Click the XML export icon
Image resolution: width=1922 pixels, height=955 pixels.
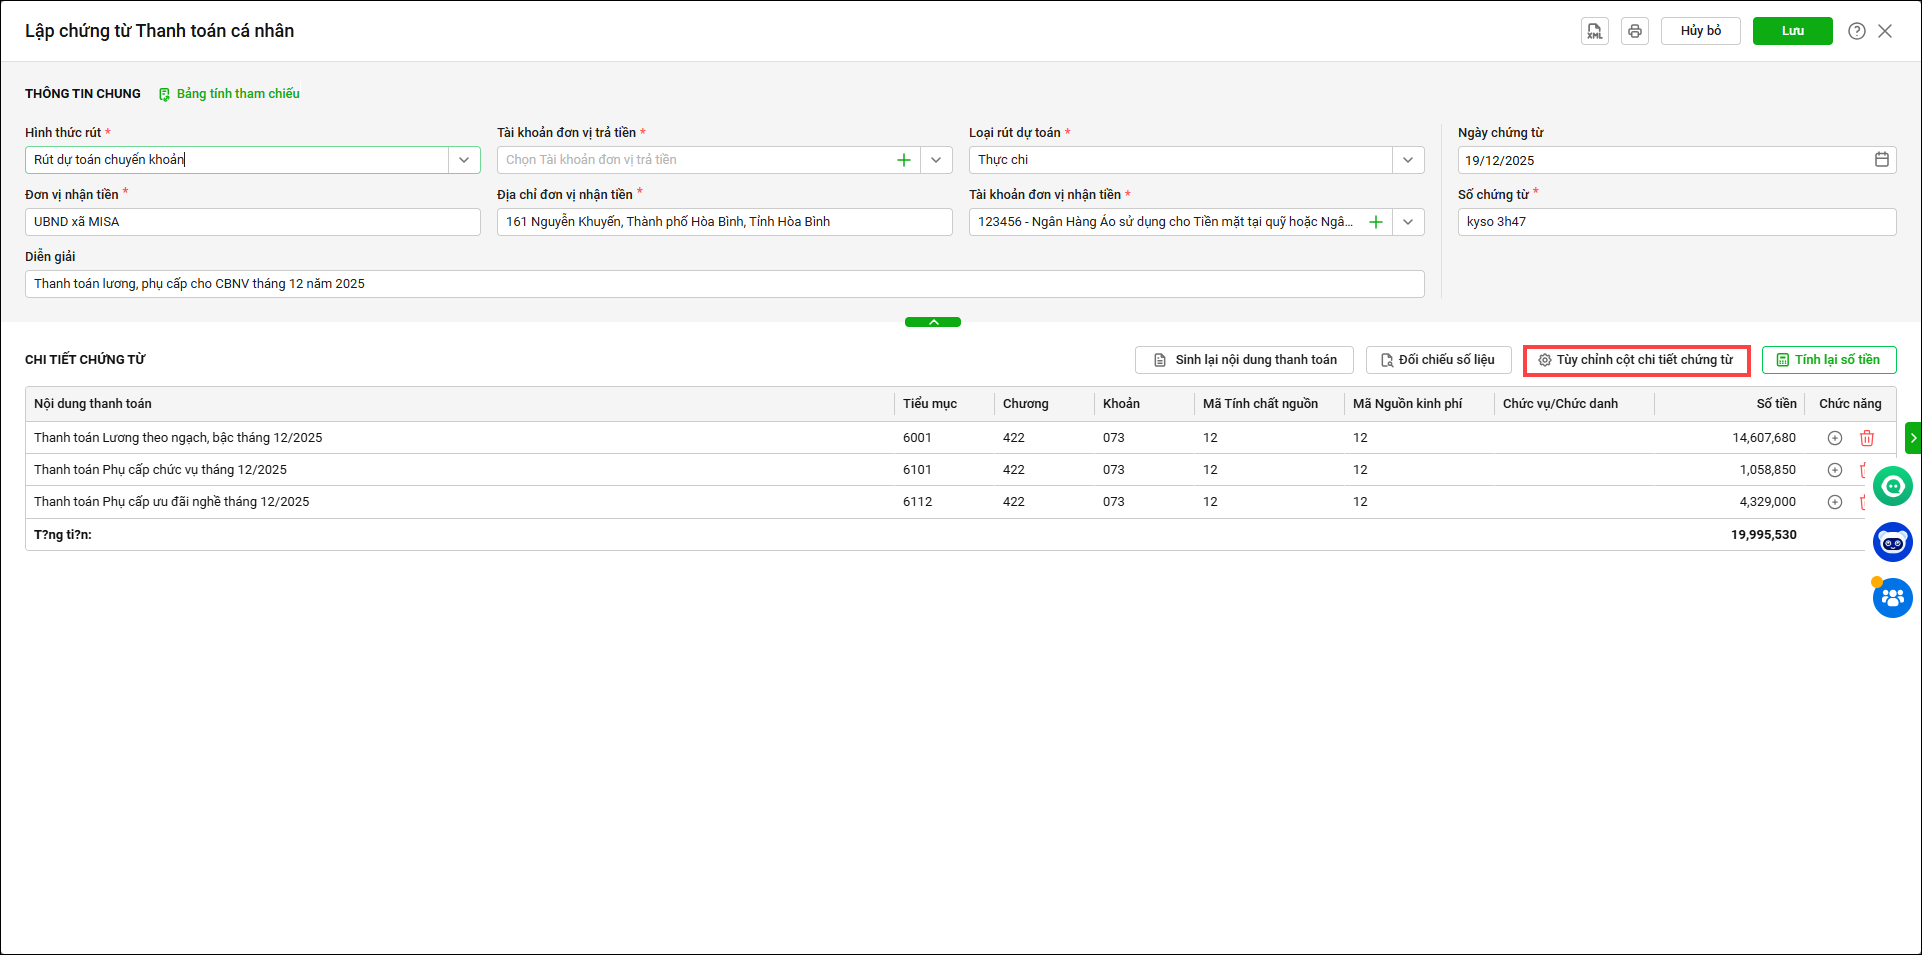pyautogui.click(x=1594, y=31)
